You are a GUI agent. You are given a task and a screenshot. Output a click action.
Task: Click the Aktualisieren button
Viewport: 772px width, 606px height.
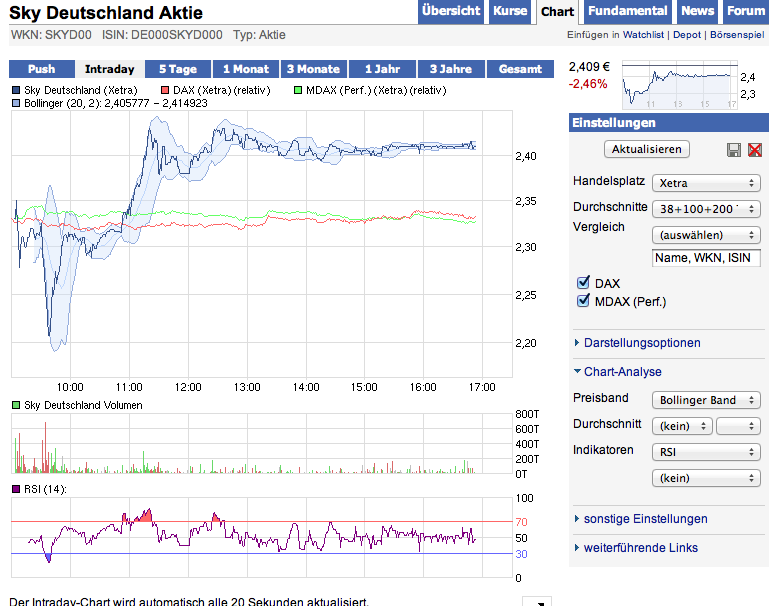(646, 149)
